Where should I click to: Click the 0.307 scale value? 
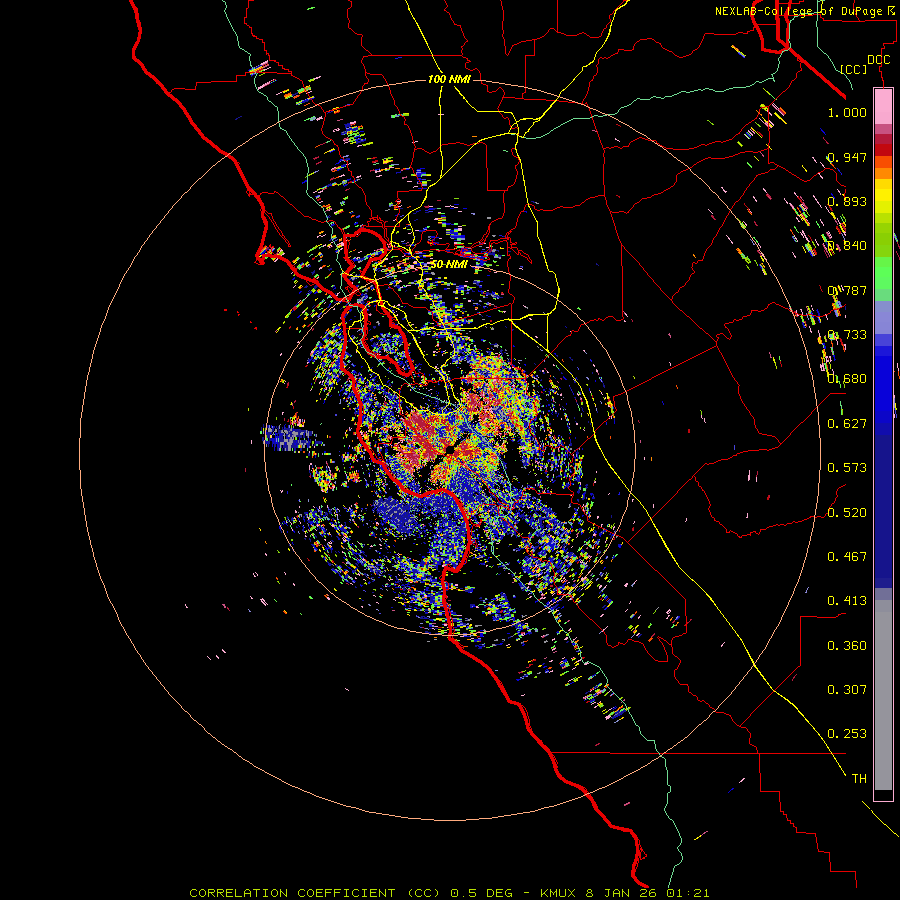(x=847, y=690)
